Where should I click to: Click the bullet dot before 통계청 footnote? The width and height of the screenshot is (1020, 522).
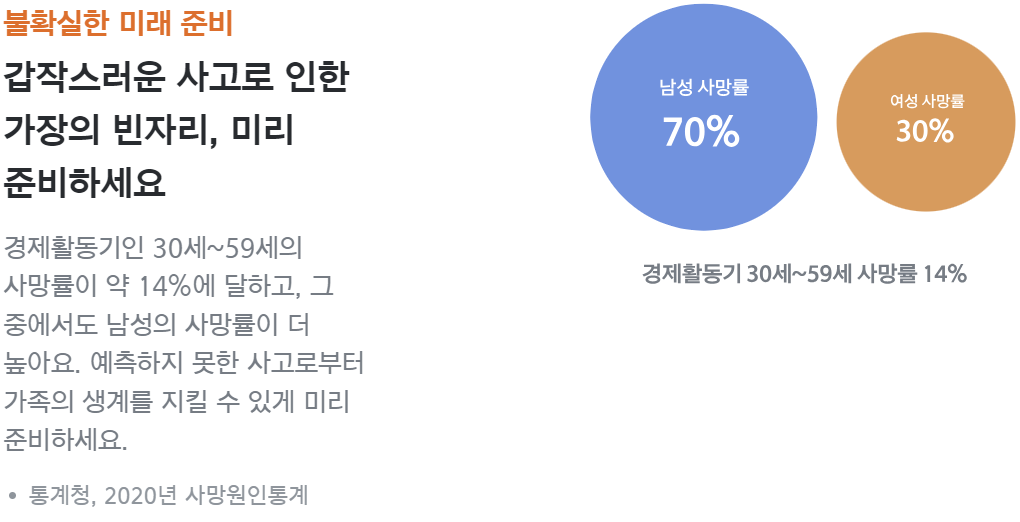coord(11,496)
